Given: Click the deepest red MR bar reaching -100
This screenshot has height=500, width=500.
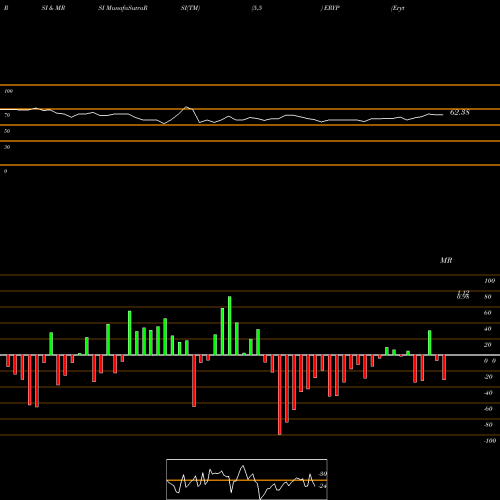Looking at the screenshot, I should (x=279, y=395).
